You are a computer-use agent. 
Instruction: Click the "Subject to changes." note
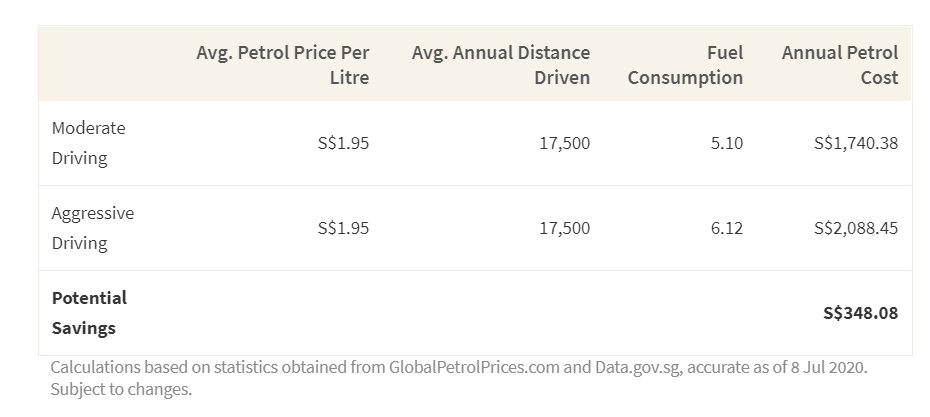(120, 389)
